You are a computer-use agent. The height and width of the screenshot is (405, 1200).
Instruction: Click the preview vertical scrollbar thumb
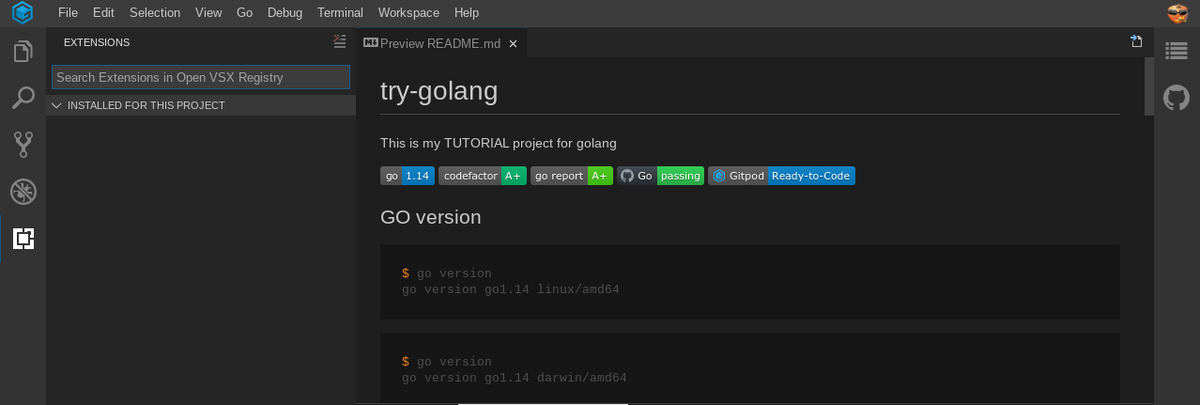(x=1149, y=87)
